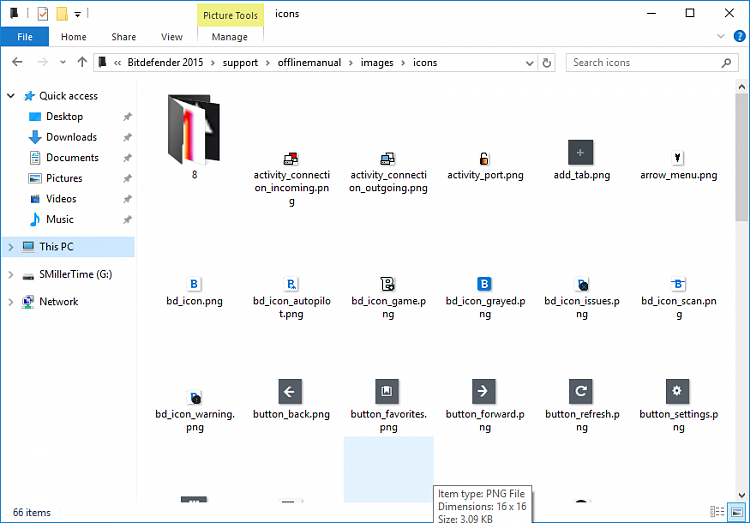Image resolution: width=750 pixels, height=523 pixels.
Task: Open Music in Quick access
Action: click(60, 220)
